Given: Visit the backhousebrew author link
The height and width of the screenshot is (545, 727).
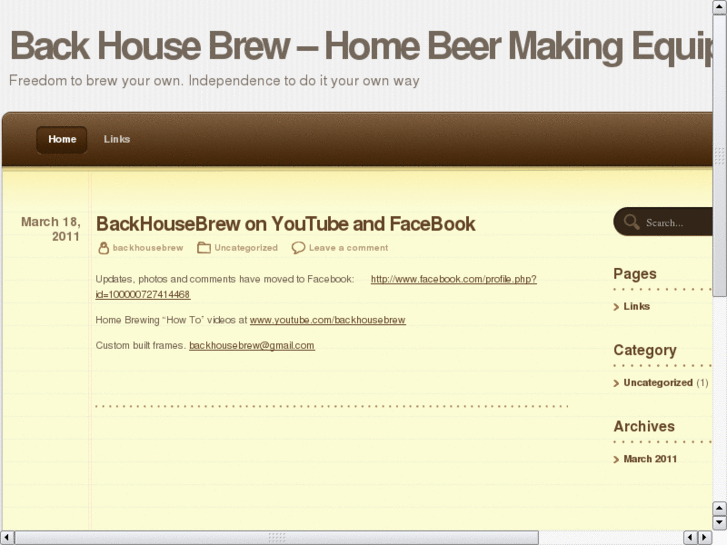Looking at the screenshot, I should [148, 248].
